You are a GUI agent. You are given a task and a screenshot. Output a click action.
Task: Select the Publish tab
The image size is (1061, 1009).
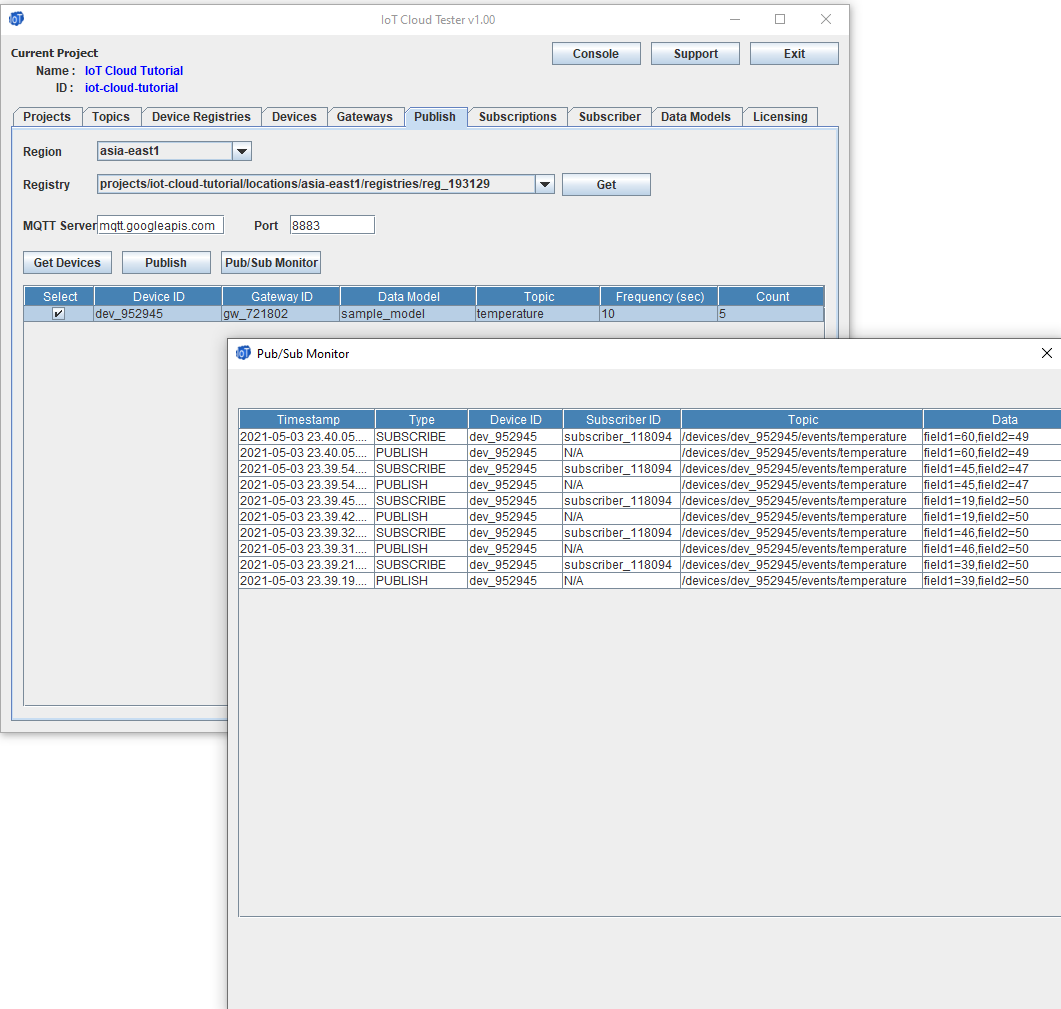click(x=435, y=116)
